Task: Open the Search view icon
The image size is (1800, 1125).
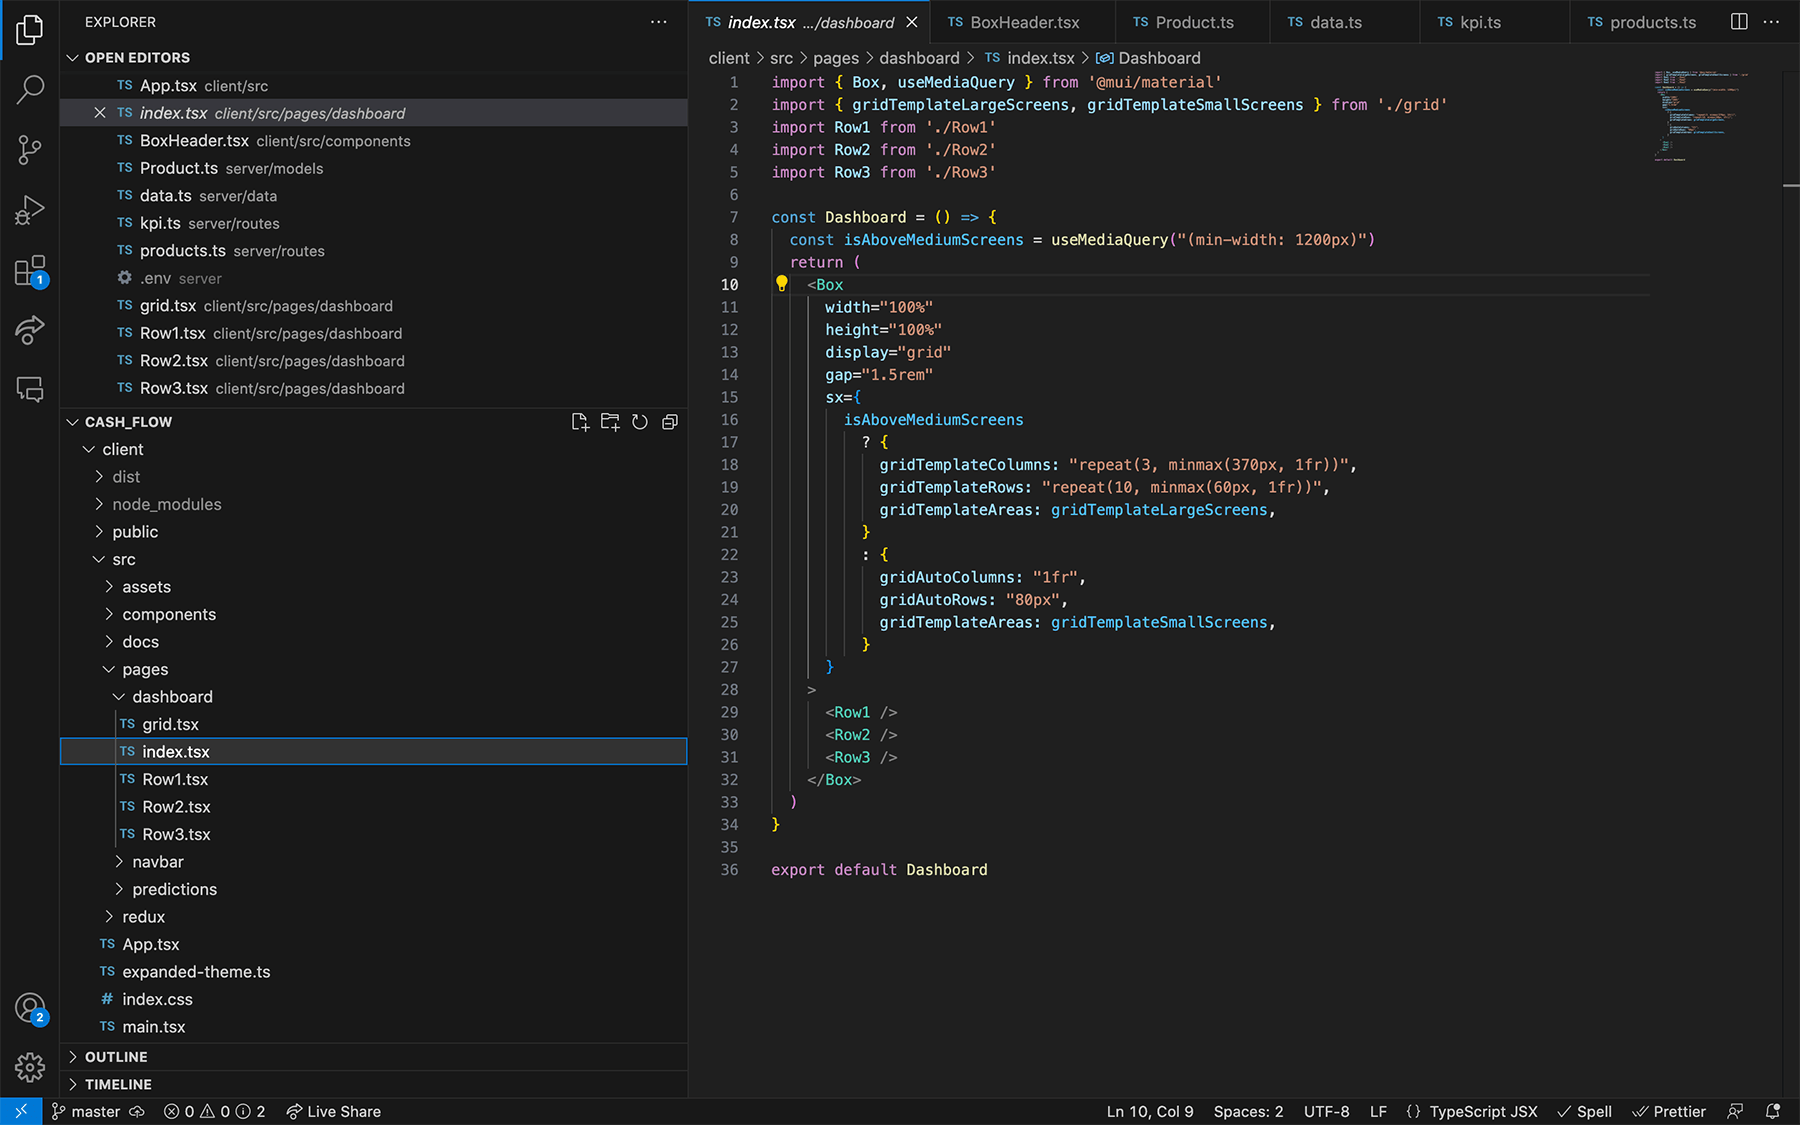Action: tap(30, 90)
